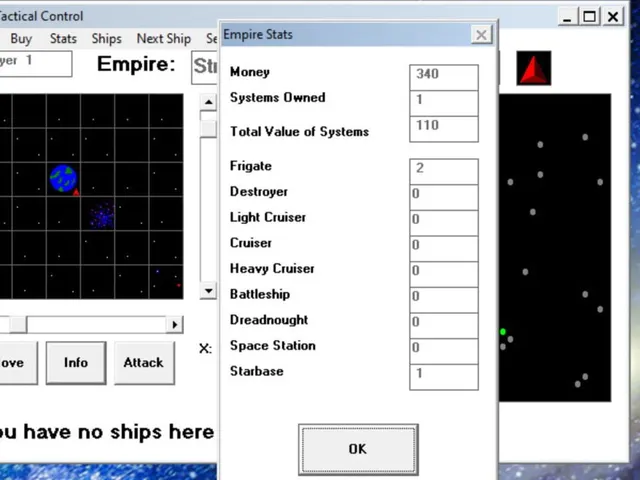Click the green dot on the galaxy minimap

point(503,332)
